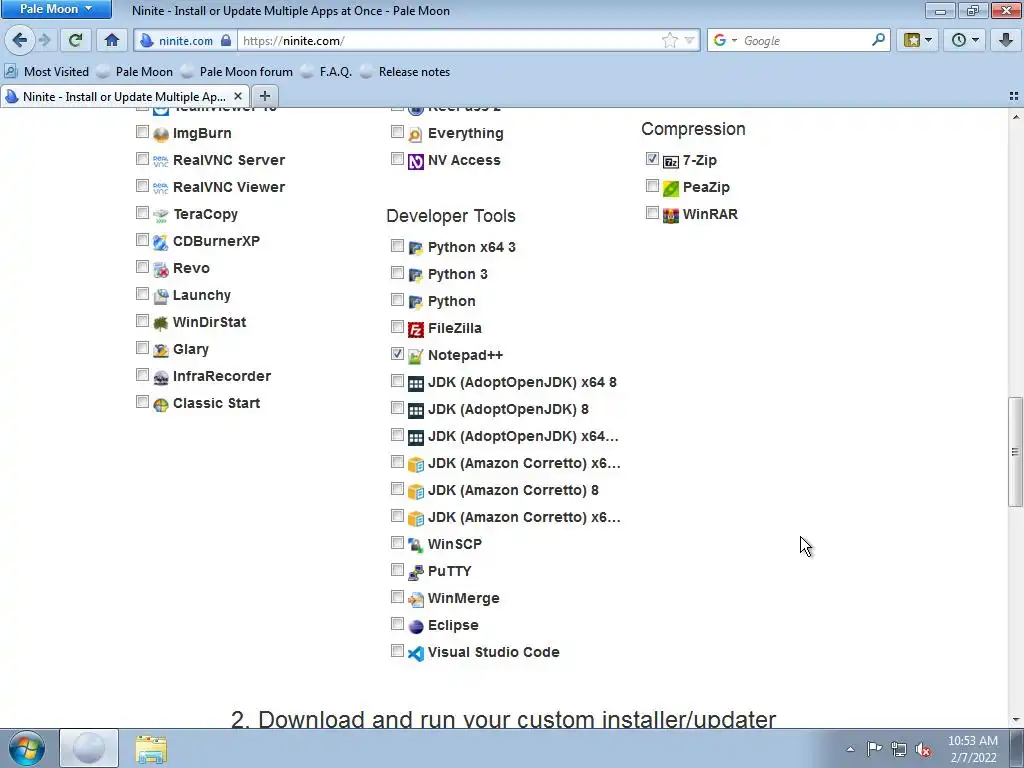Image resolution: width=1024 pixels, height=768 pixels.
Task: Open Windows Explorer from the taskbar
Action: tap(151, 749)
